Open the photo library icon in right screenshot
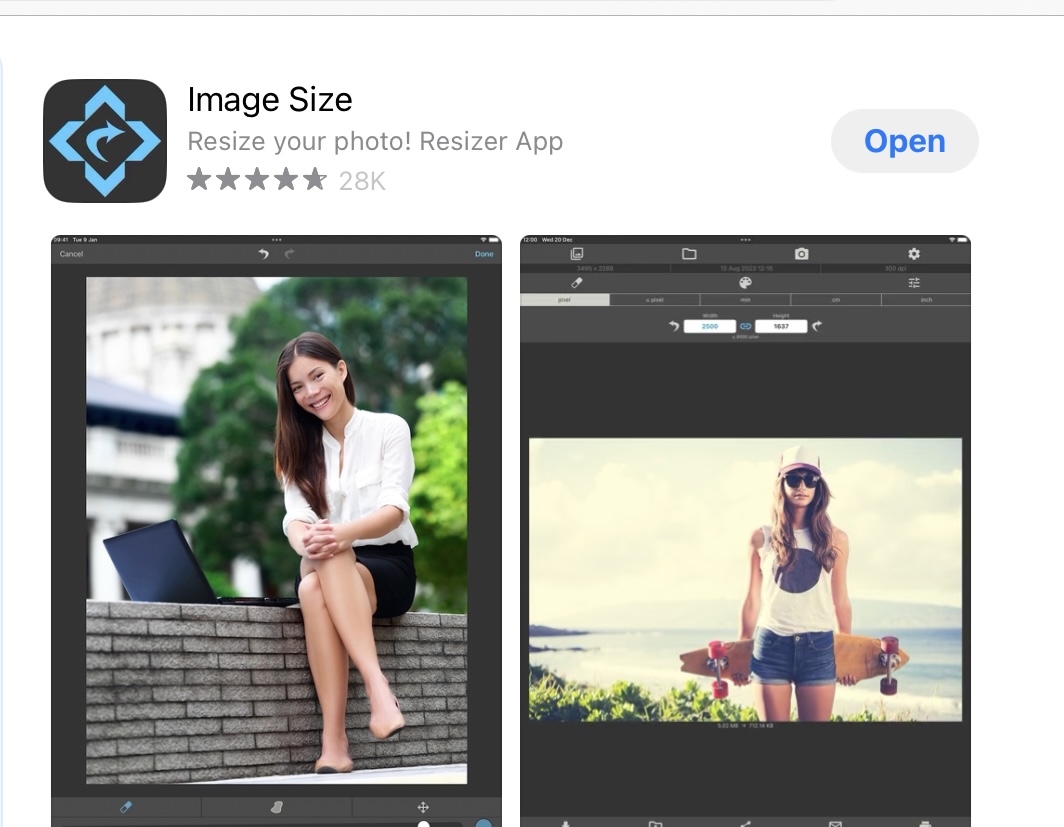 click(577, 254)
